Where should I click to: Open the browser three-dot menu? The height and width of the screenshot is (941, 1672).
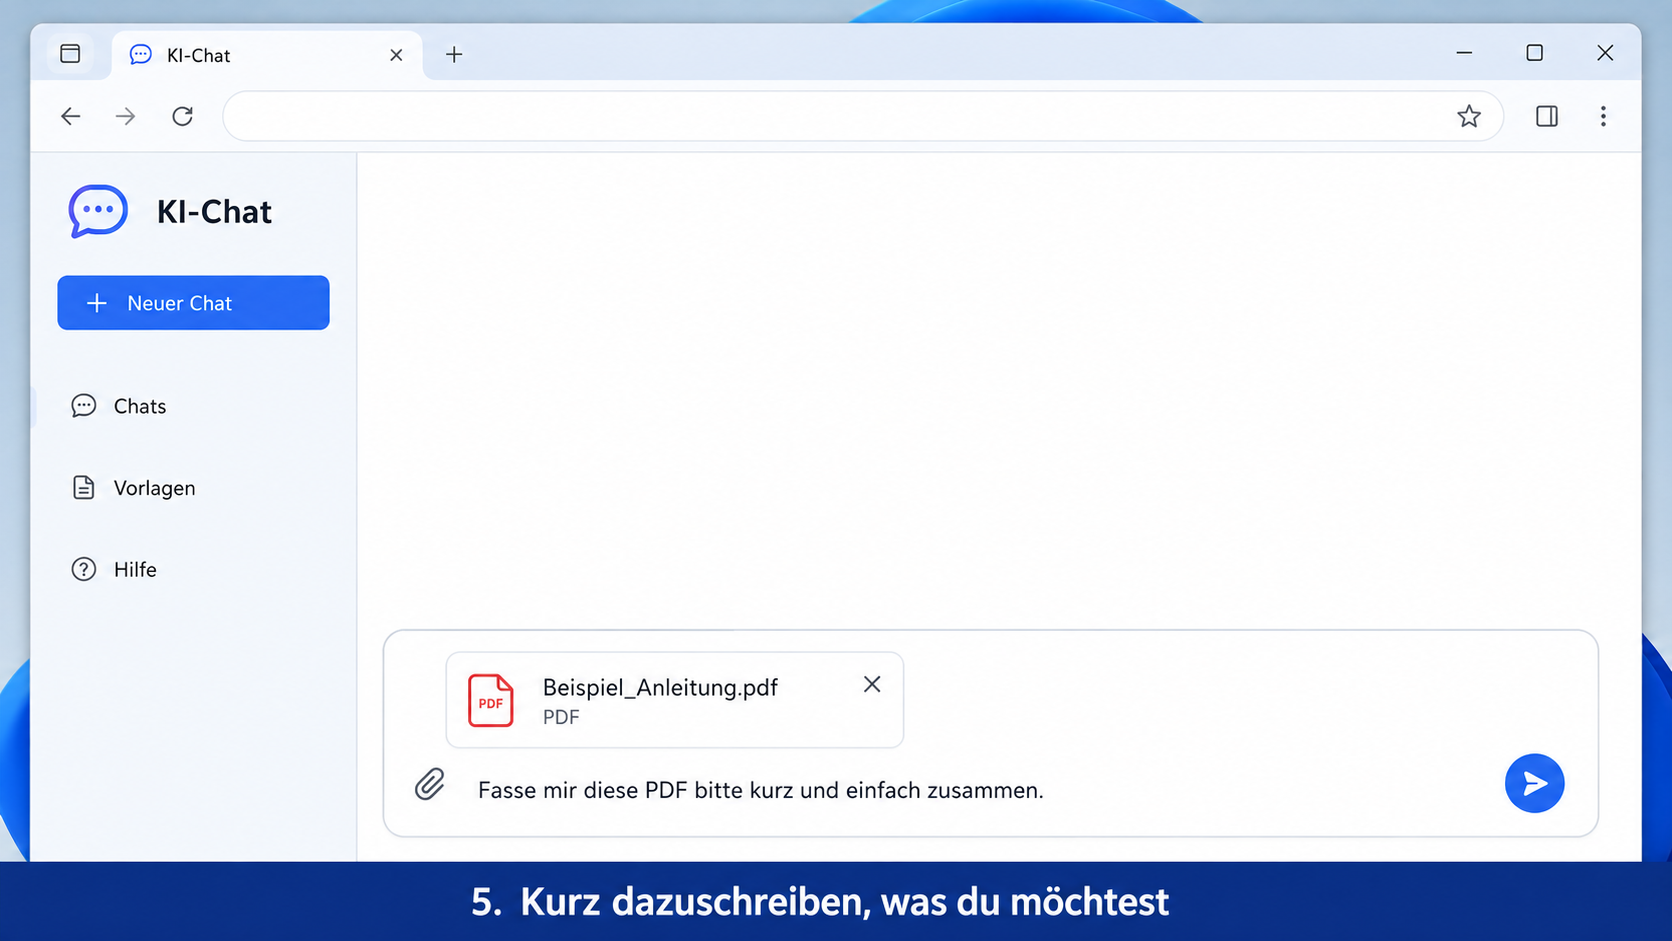1603,116
